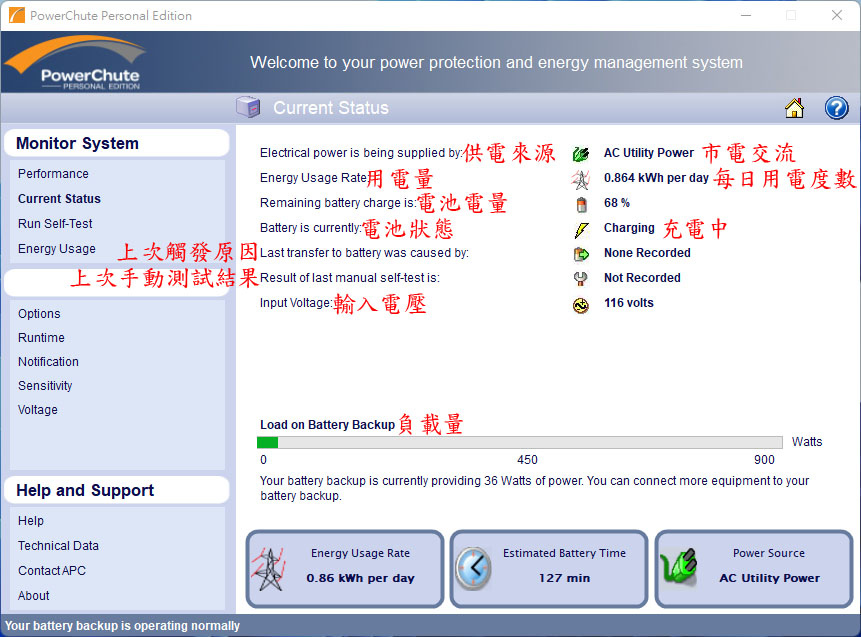This screenshot has height=637, width=861.
Task: Click the 'AC Utility Power' status value
Action: (x=648, y=153)
